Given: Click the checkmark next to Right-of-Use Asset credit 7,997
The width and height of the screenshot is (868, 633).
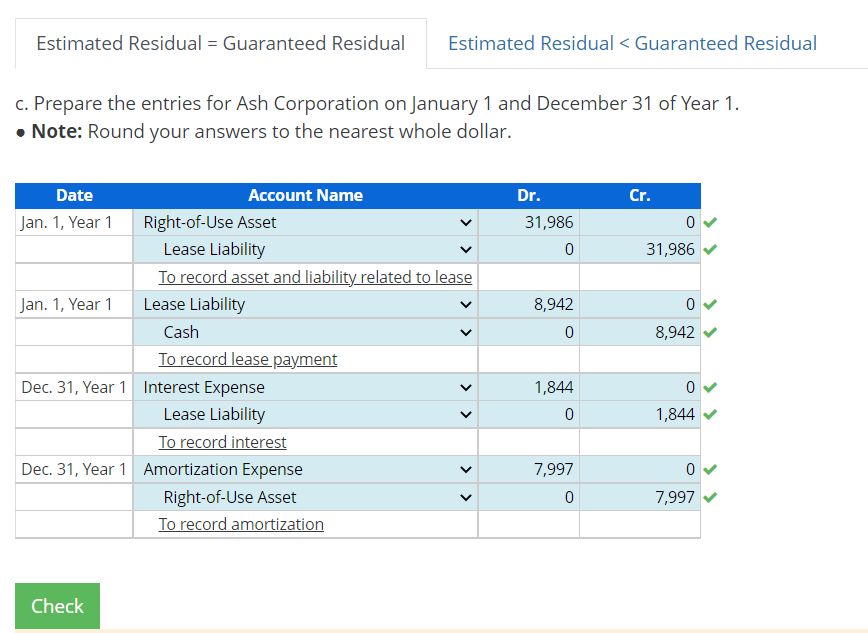Looking at the screenshot, I should 710,497.
